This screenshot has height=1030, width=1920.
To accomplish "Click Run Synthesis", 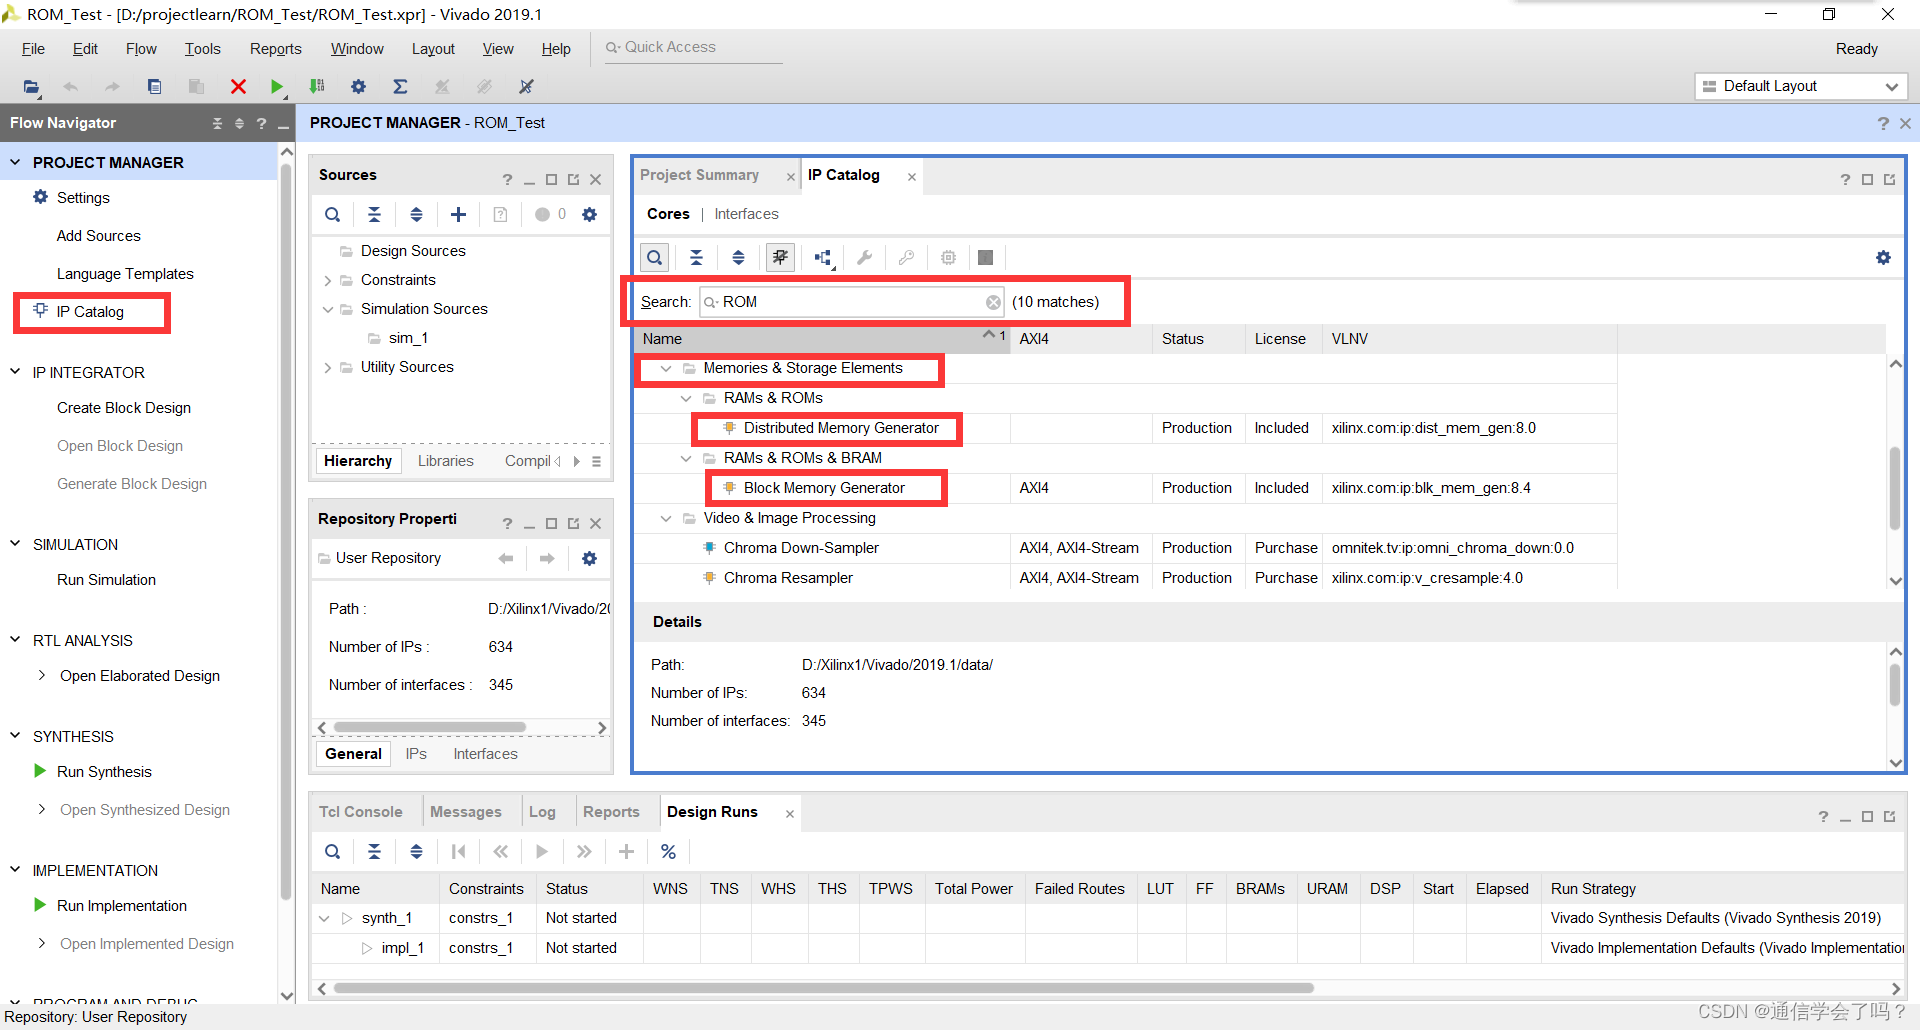I will point(104,772).
